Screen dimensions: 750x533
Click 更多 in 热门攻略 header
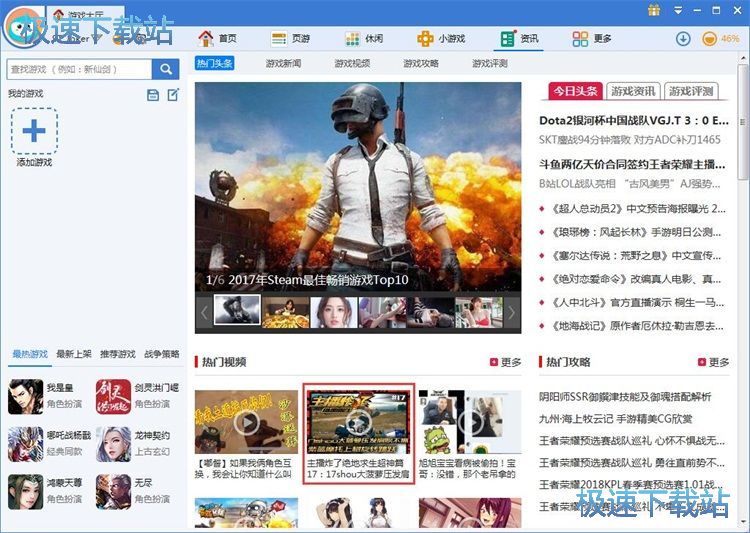(x=714, y=362)
